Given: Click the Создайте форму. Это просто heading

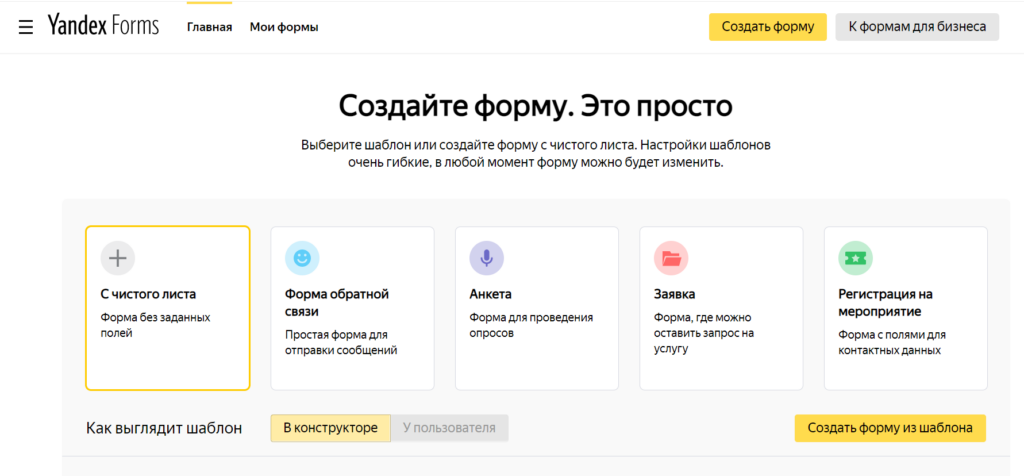Looking at the screenshot, I should 535,106.
